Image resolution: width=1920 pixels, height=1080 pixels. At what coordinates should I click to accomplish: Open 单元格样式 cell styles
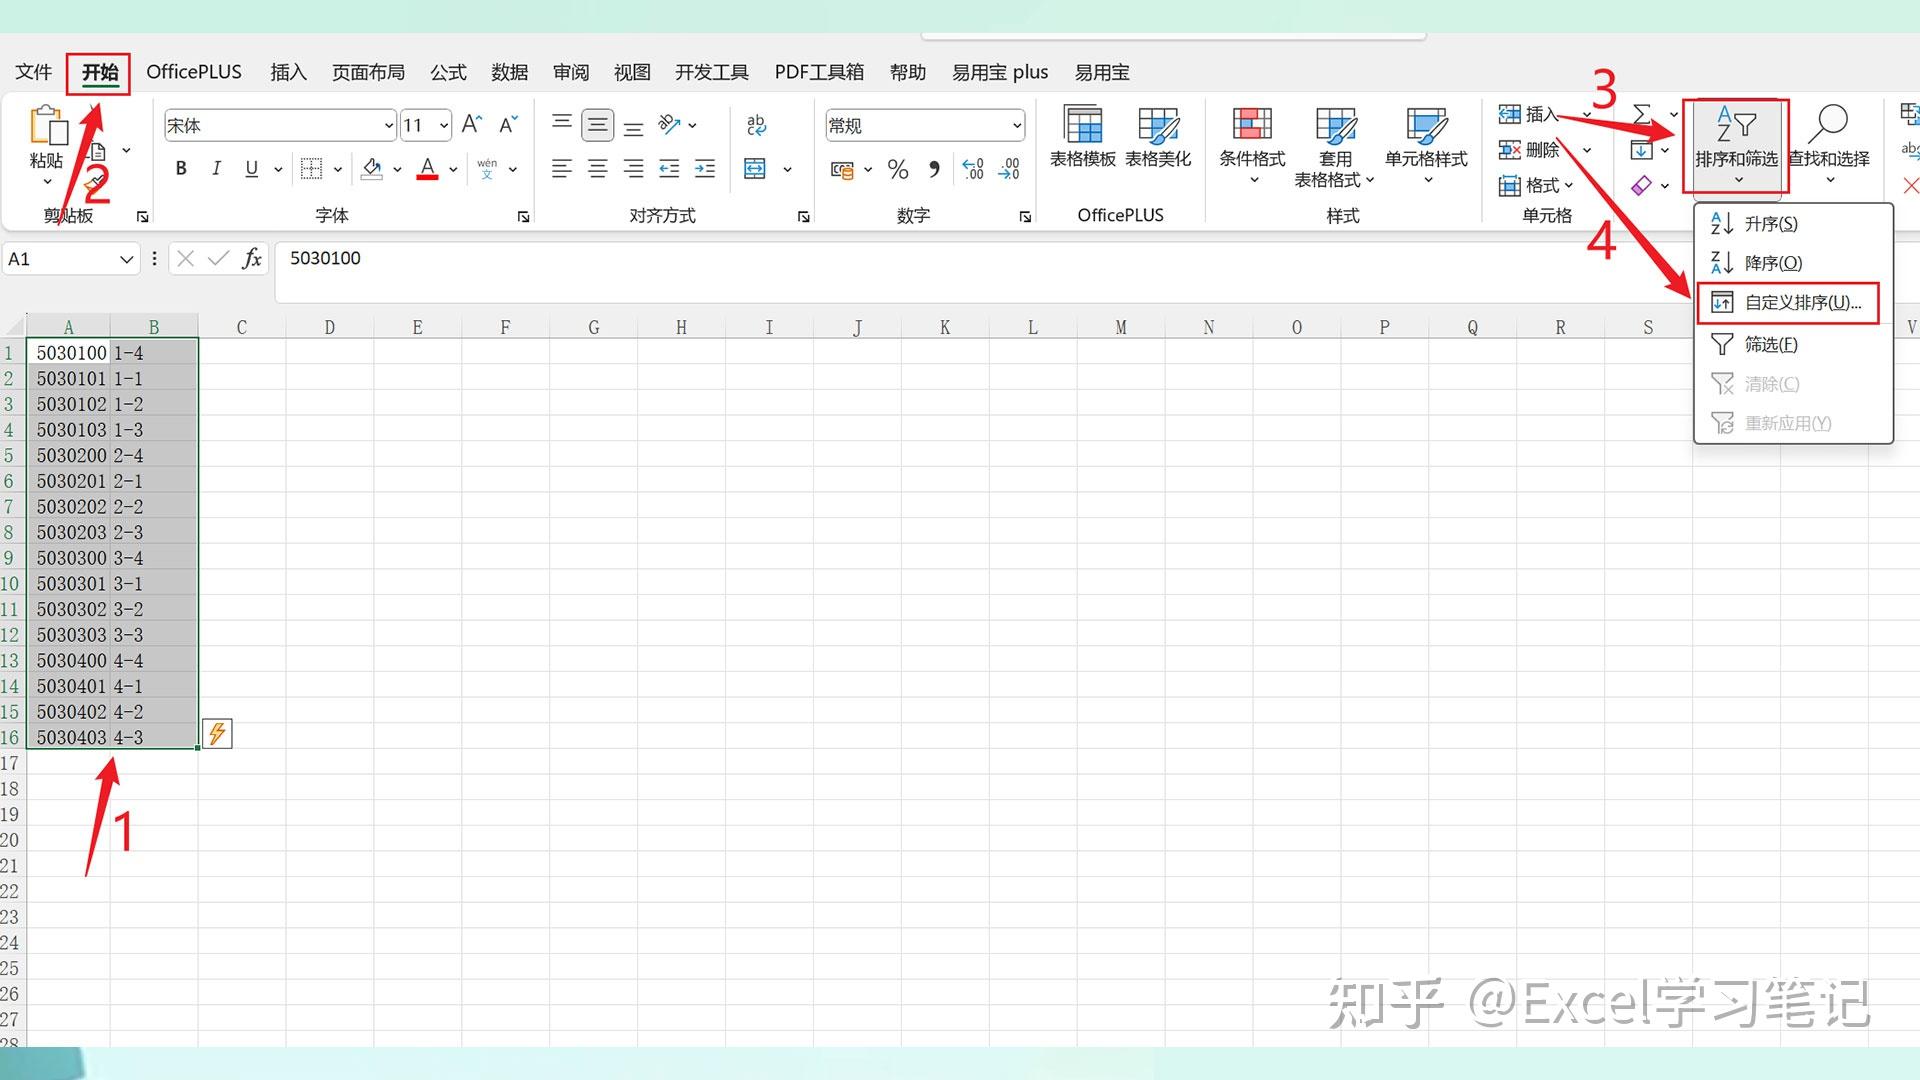pyautogui.click(x=1426, y=146)
